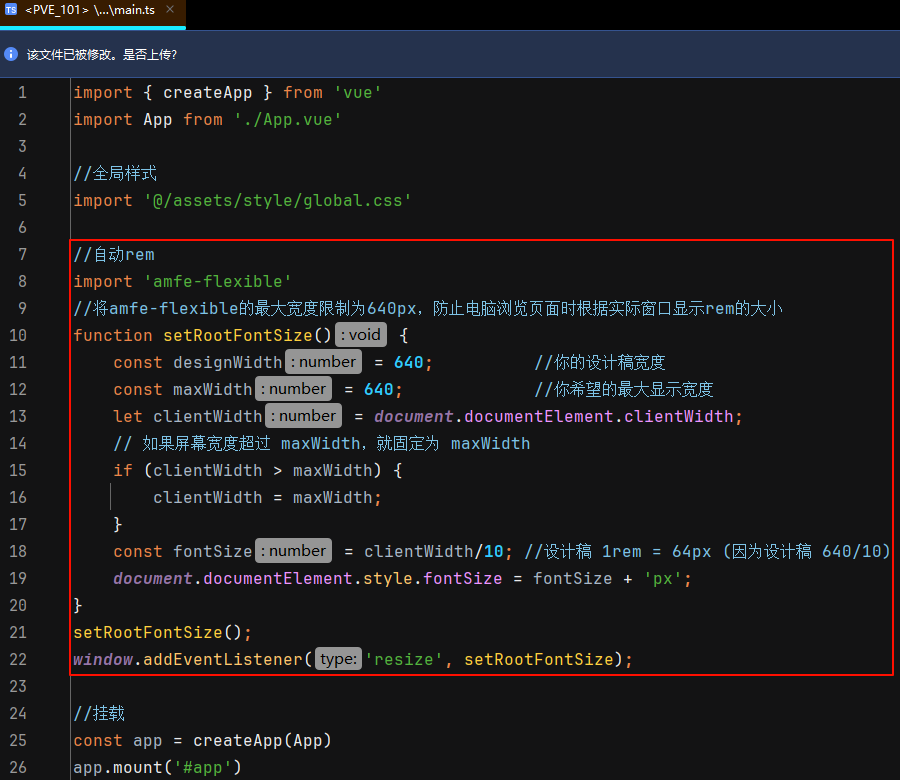Click the file modified upload notification text
The height and width of the screenshot is (780, 900).
(102, 55)
